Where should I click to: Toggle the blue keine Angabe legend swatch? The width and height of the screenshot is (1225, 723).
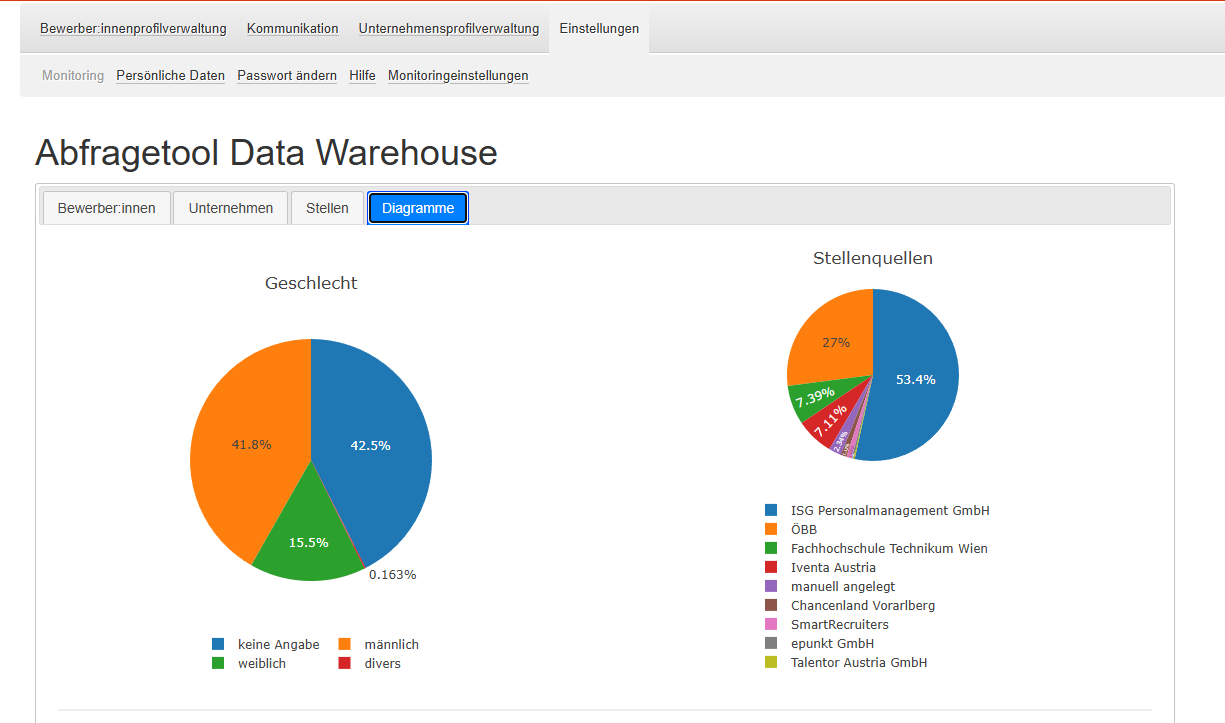[x=218, y=645]
